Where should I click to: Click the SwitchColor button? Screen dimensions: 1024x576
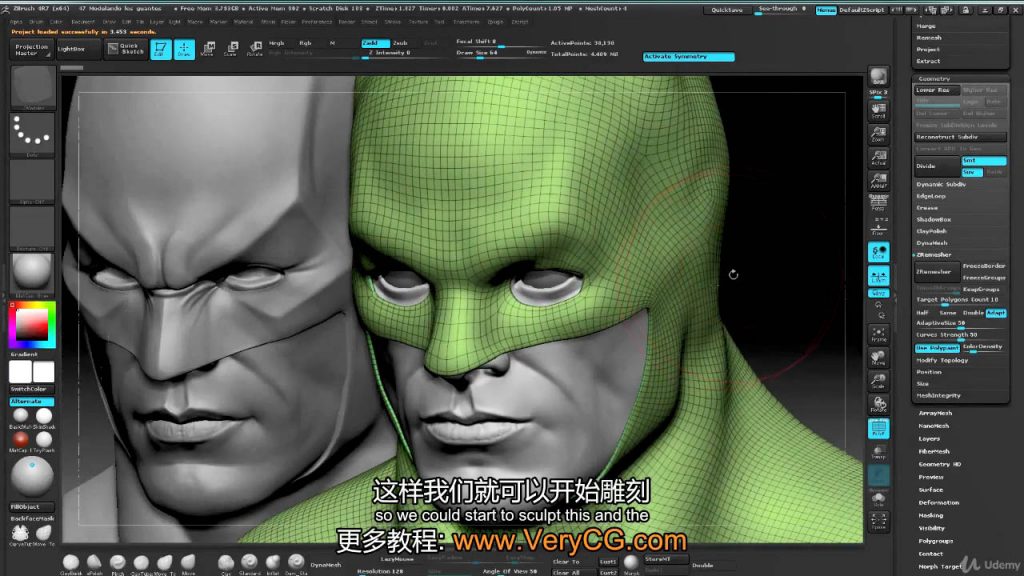click(x=31, y=389)
